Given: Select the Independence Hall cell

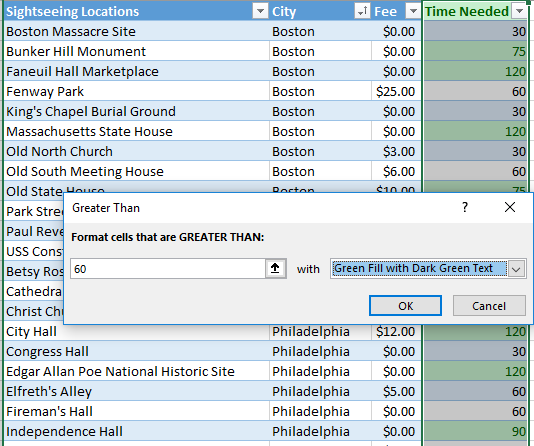Looking at the screenshot, I should (137, 431).
